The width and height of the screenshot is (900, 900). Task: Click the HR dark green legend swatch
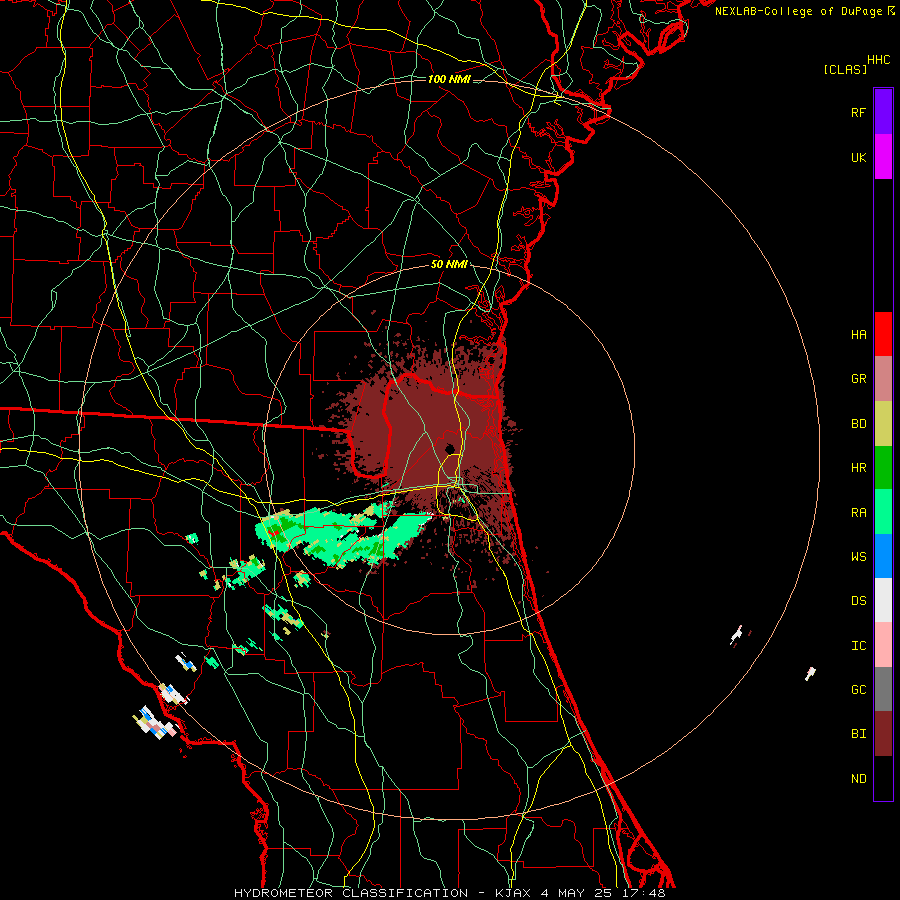tap(883, 468)
